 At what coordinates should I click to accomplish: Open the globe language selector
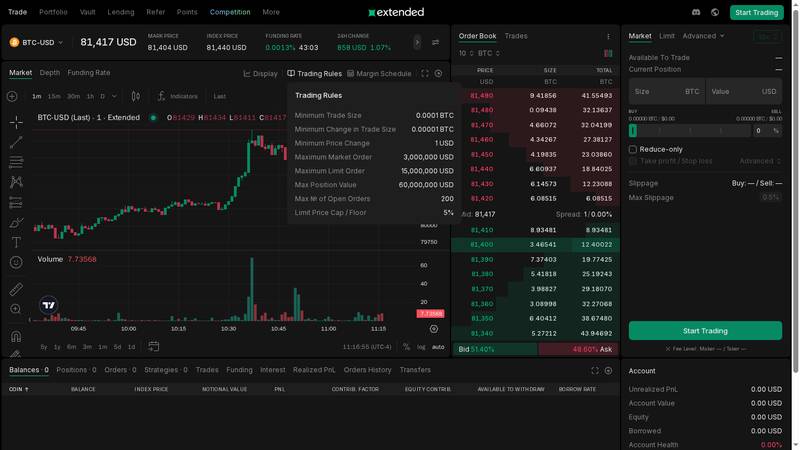[715, 12]
